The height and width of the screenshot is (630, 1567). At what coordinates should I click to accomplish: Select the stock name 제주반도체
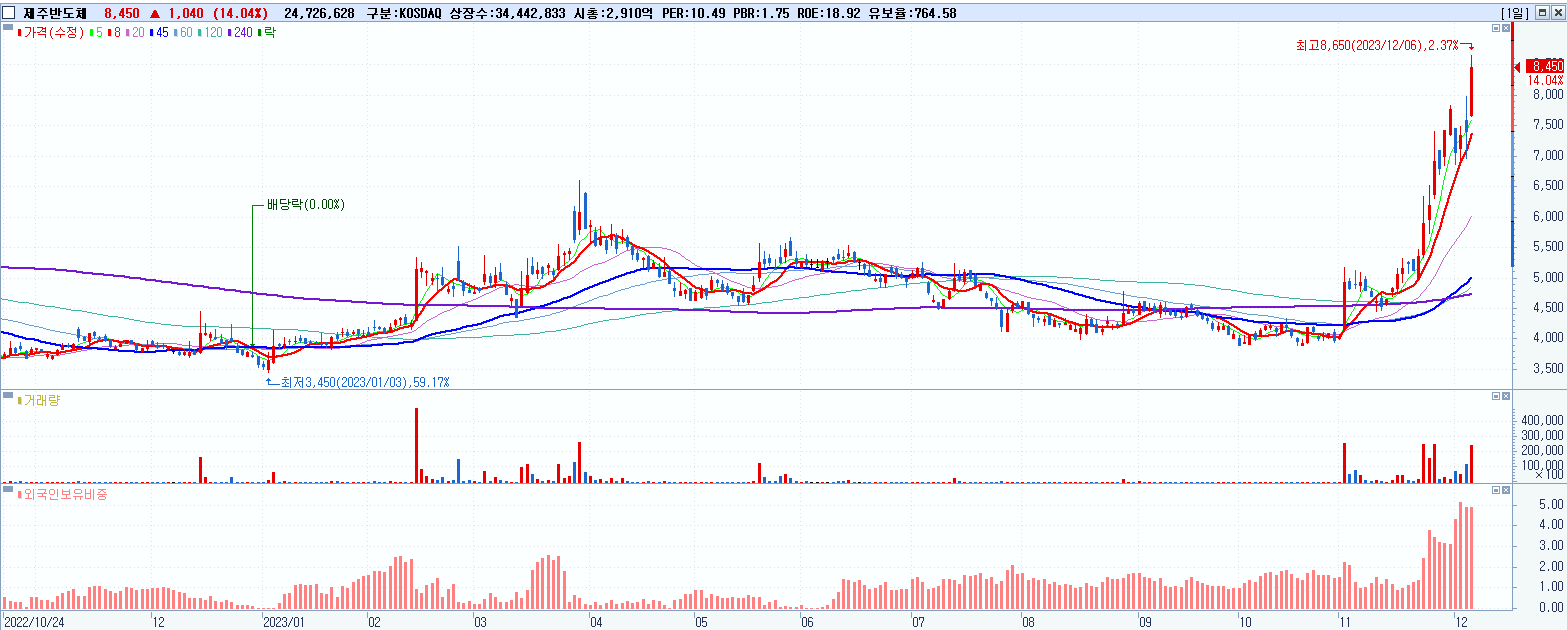click(x=57, y=13)
